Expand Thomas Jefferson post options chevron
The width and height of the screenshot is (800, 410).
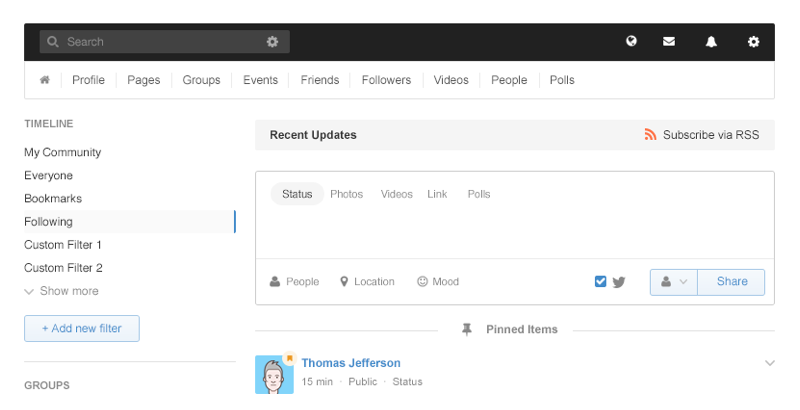coord(769,362)
